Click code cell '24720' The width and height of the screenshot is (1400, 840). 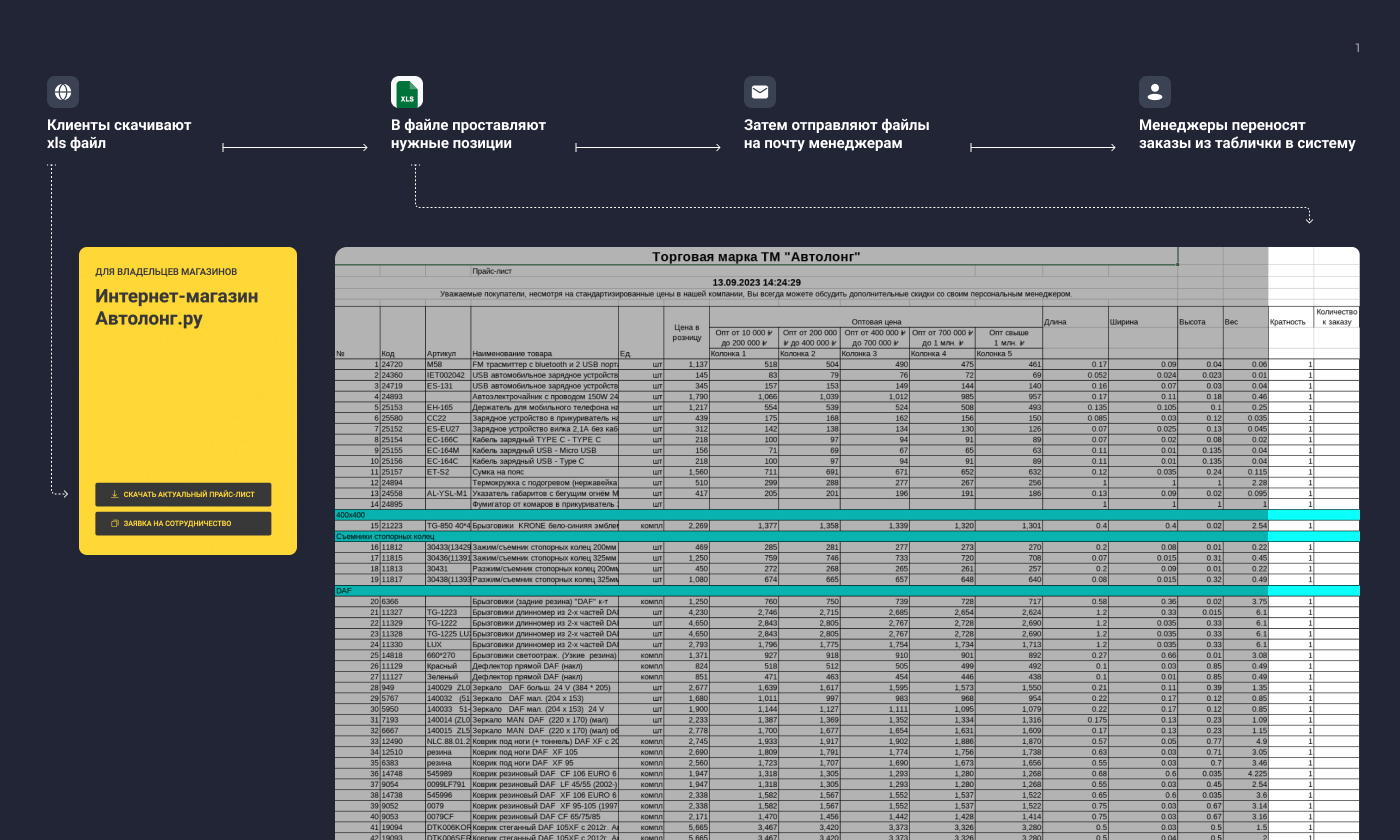402,364
